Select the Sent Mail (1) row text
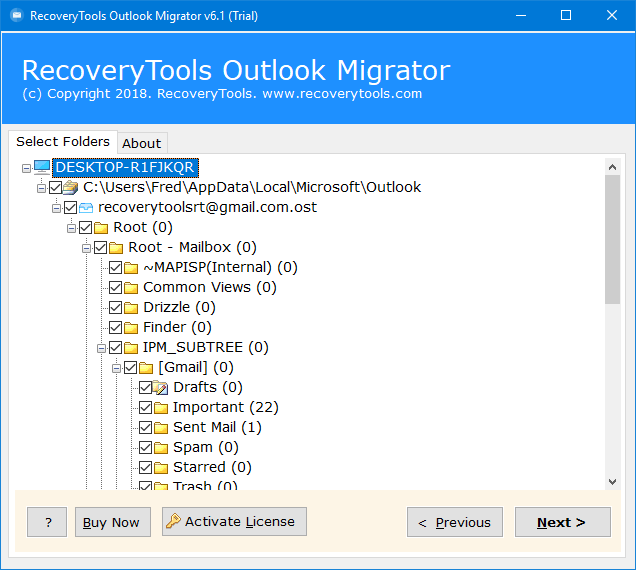The image size is (636, 570). click(217, 428)
